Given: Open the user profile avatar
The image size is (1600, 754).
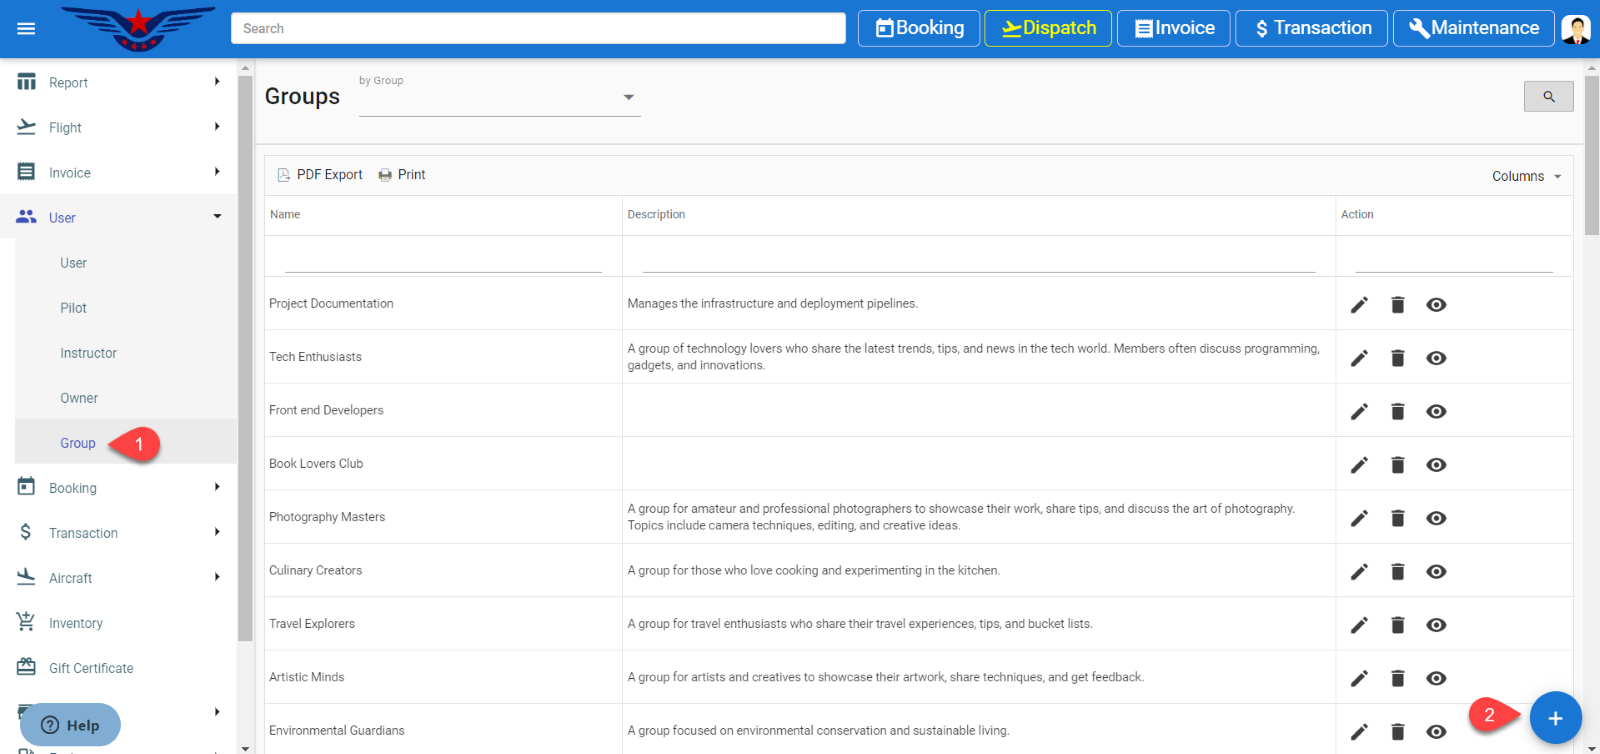Looking at the screenshot, I should click(1576, 28).
